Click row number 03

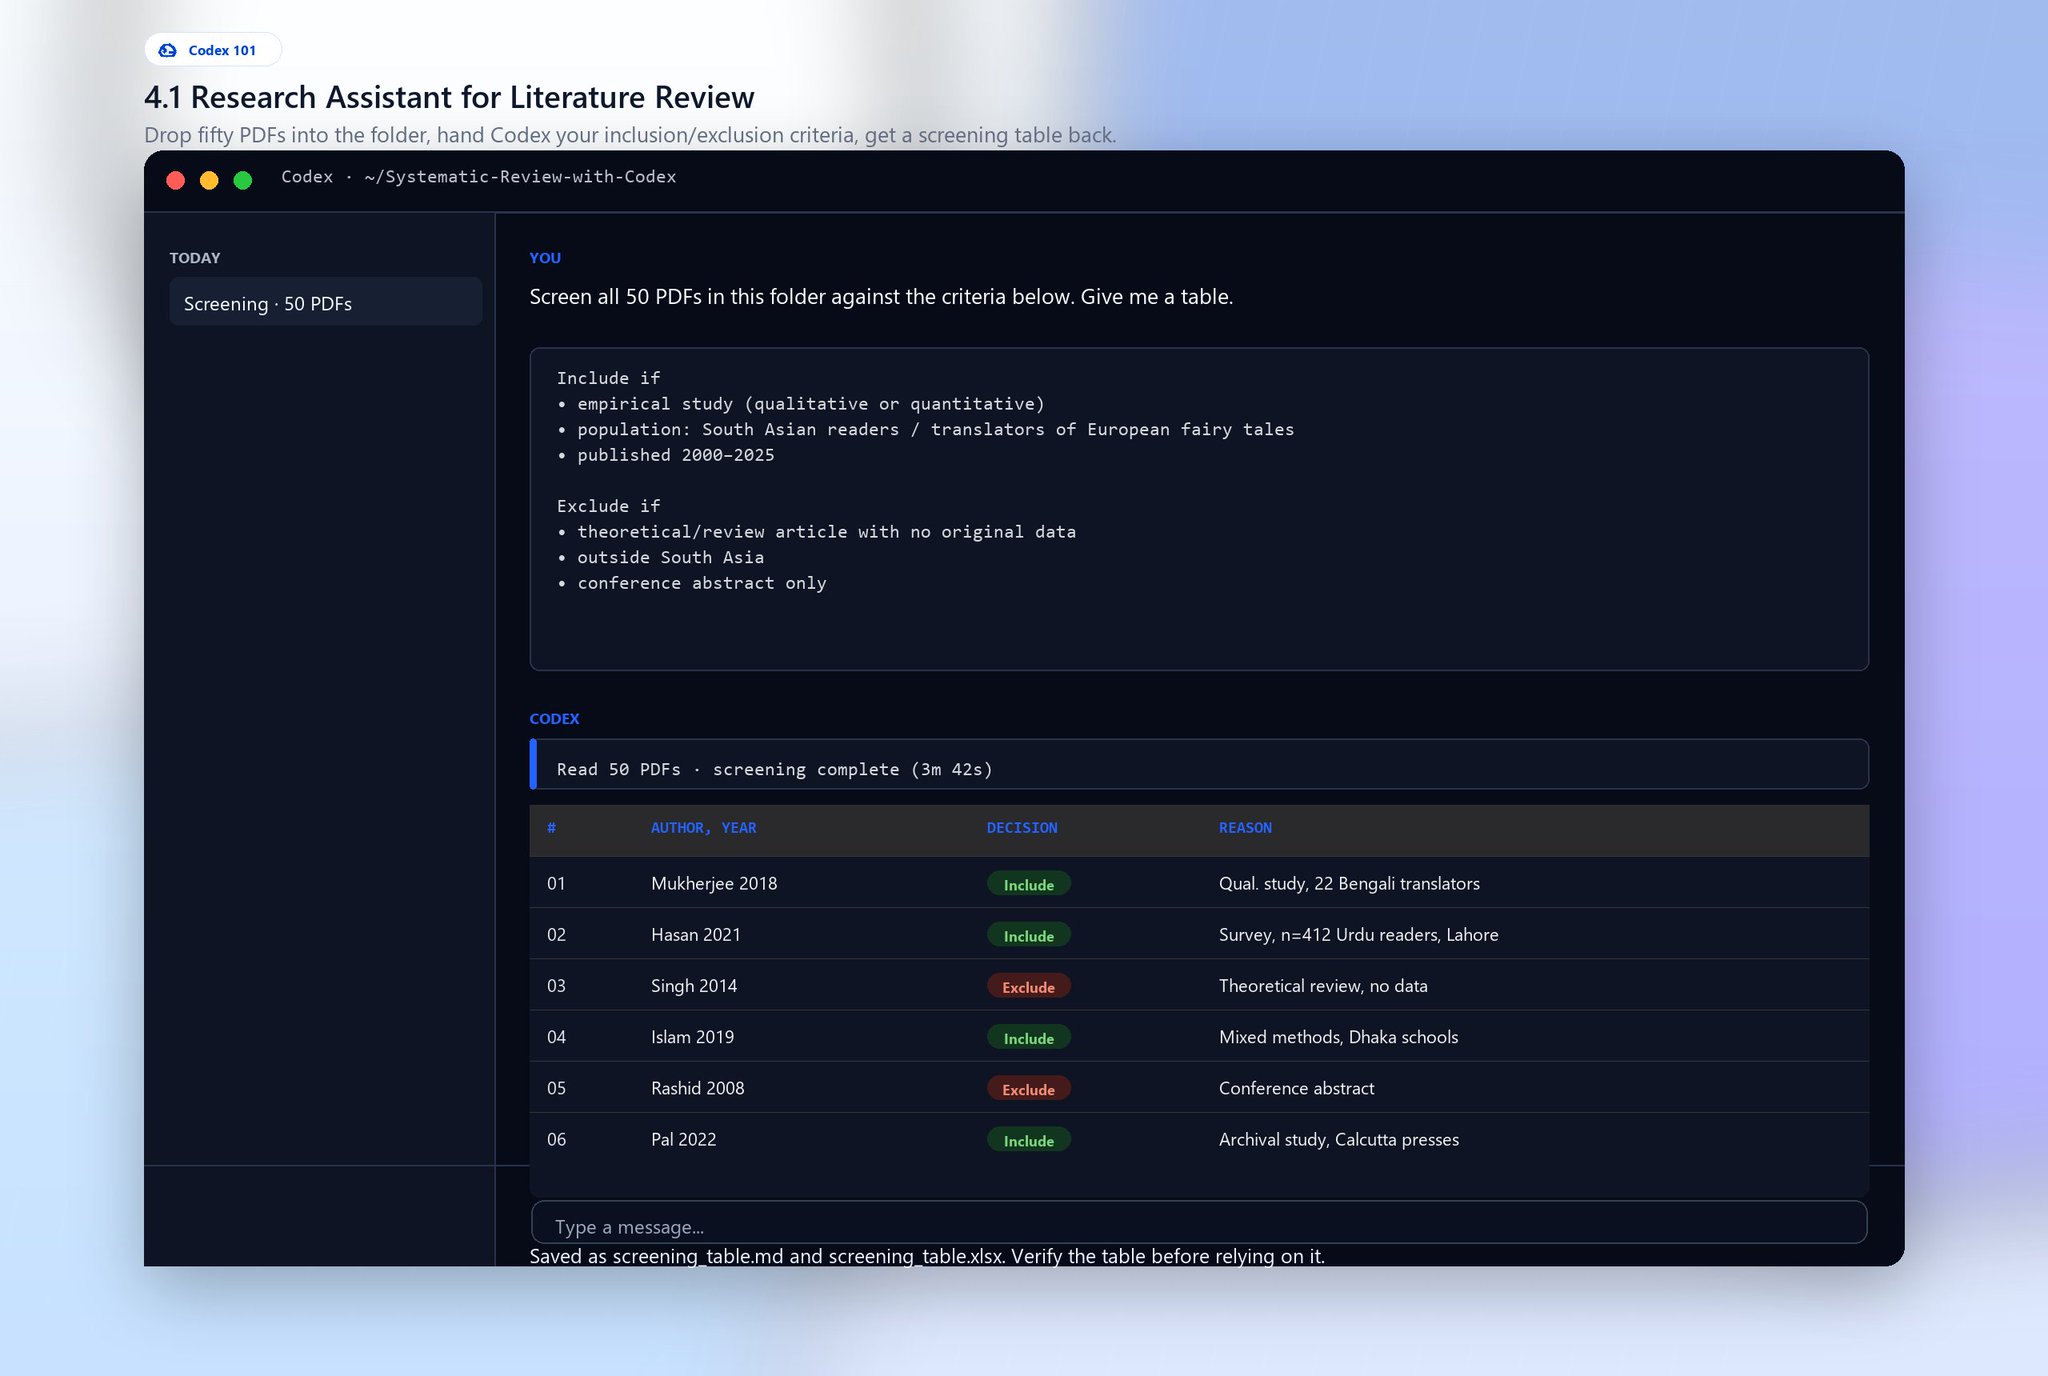click(x=556, y=985)
